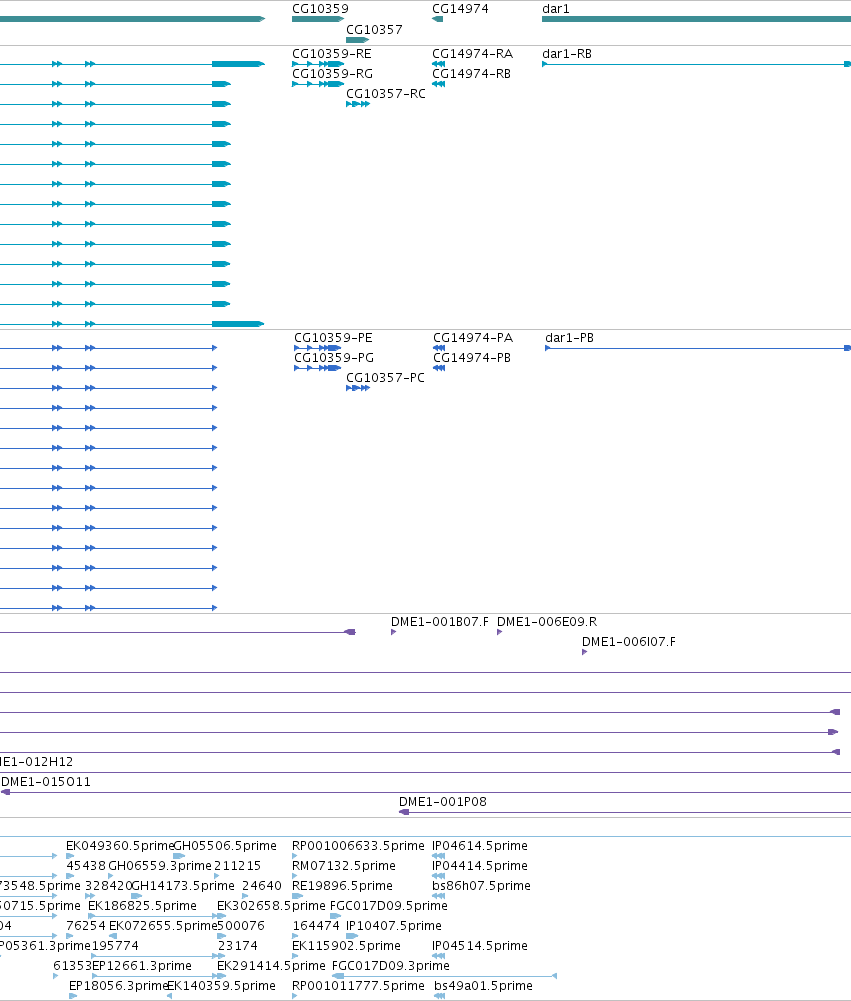851x1001 pixels.
Task: Select the dar1-RB transcript label
Action: coord(567,54)
